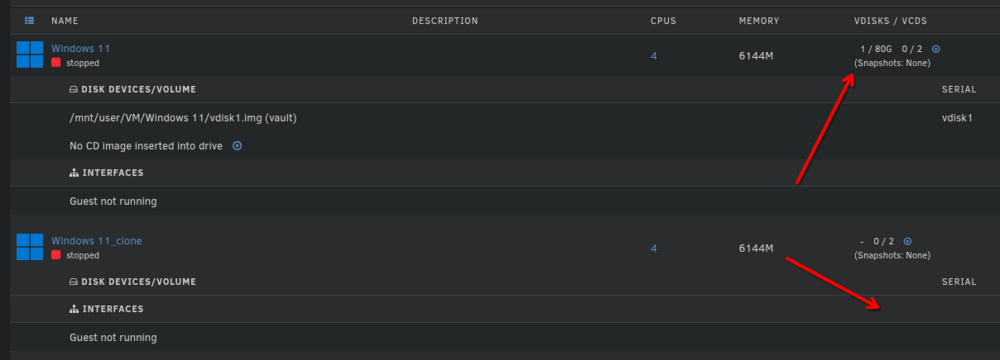Sort by the MEMORY column header

tap(759, 21)
